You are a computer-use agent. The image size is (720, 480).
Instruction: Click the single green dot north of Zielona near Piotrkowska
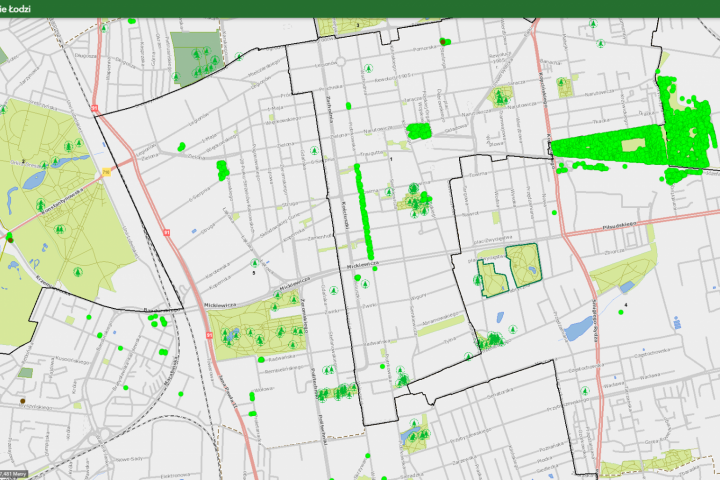coord(349,106)
